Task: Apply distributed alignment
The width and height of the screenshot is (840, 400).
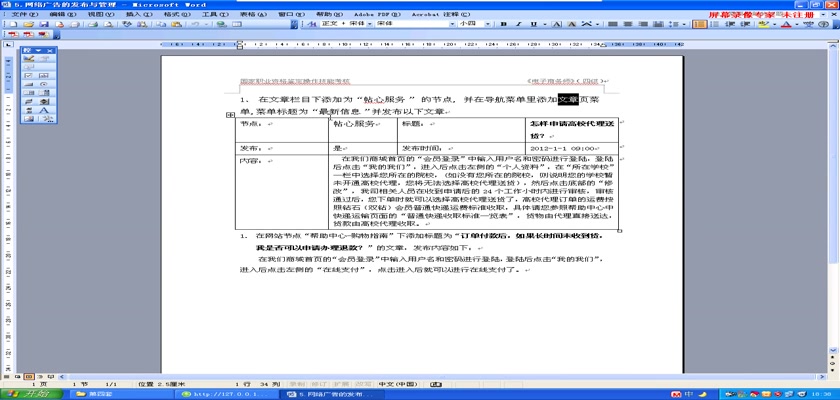Action: (x=658, y=24)
